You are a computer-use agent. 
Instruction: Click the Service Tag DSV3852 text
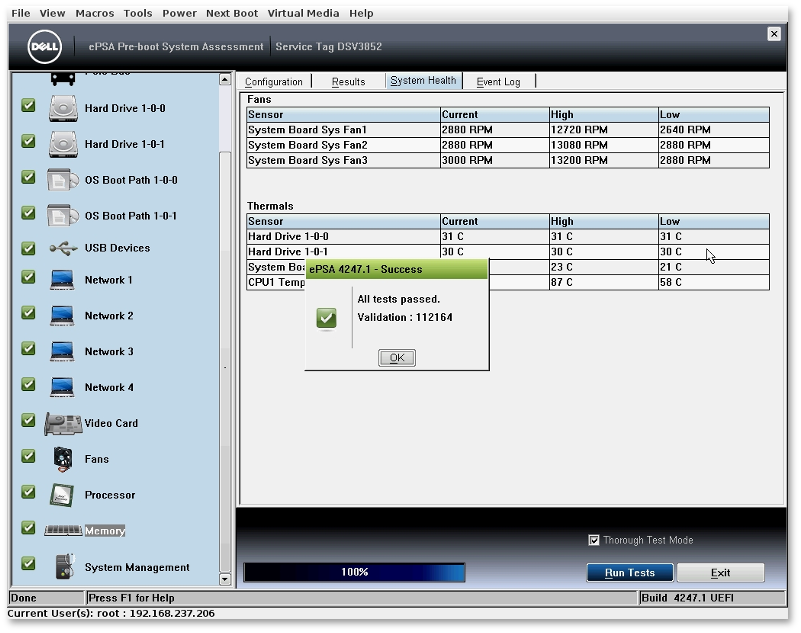328,46
